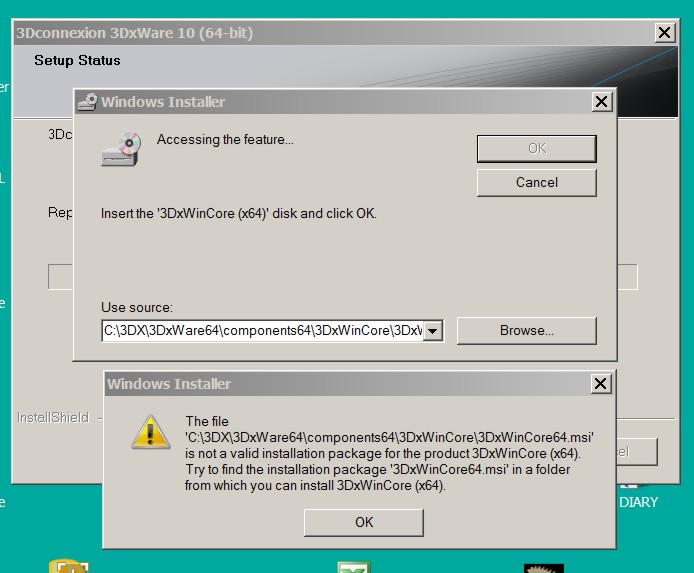Open the Use source dropdown arrow
The width and height of the screenshot is (694, 573).
pos(433,331)
